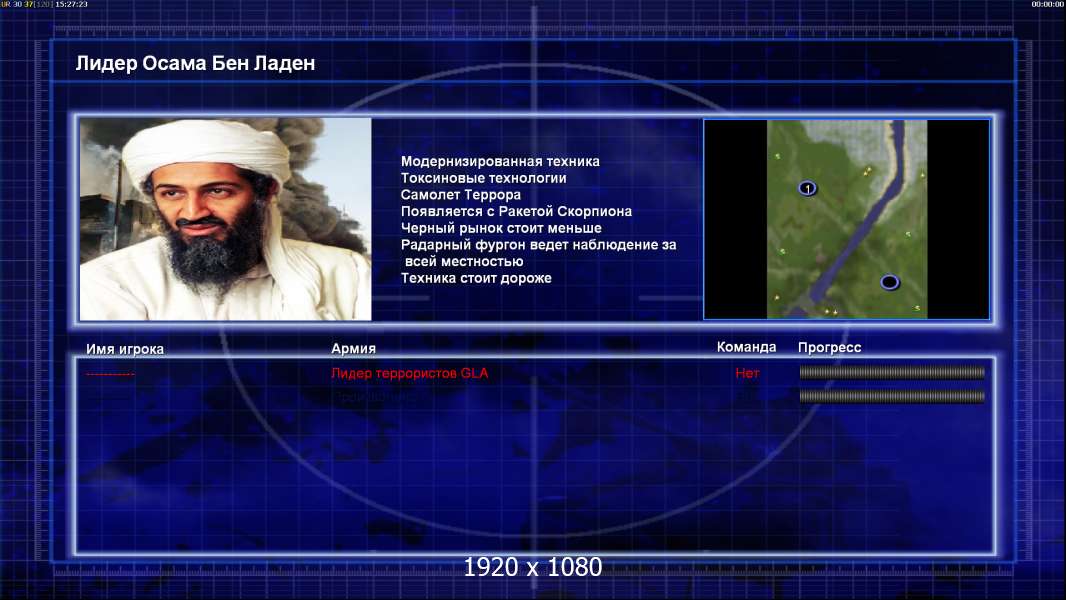Click 'Черный рынок стоит меньше' line
Image resolution: width=1066 pixels, height=600 pixels.
[x=501, y=228]
